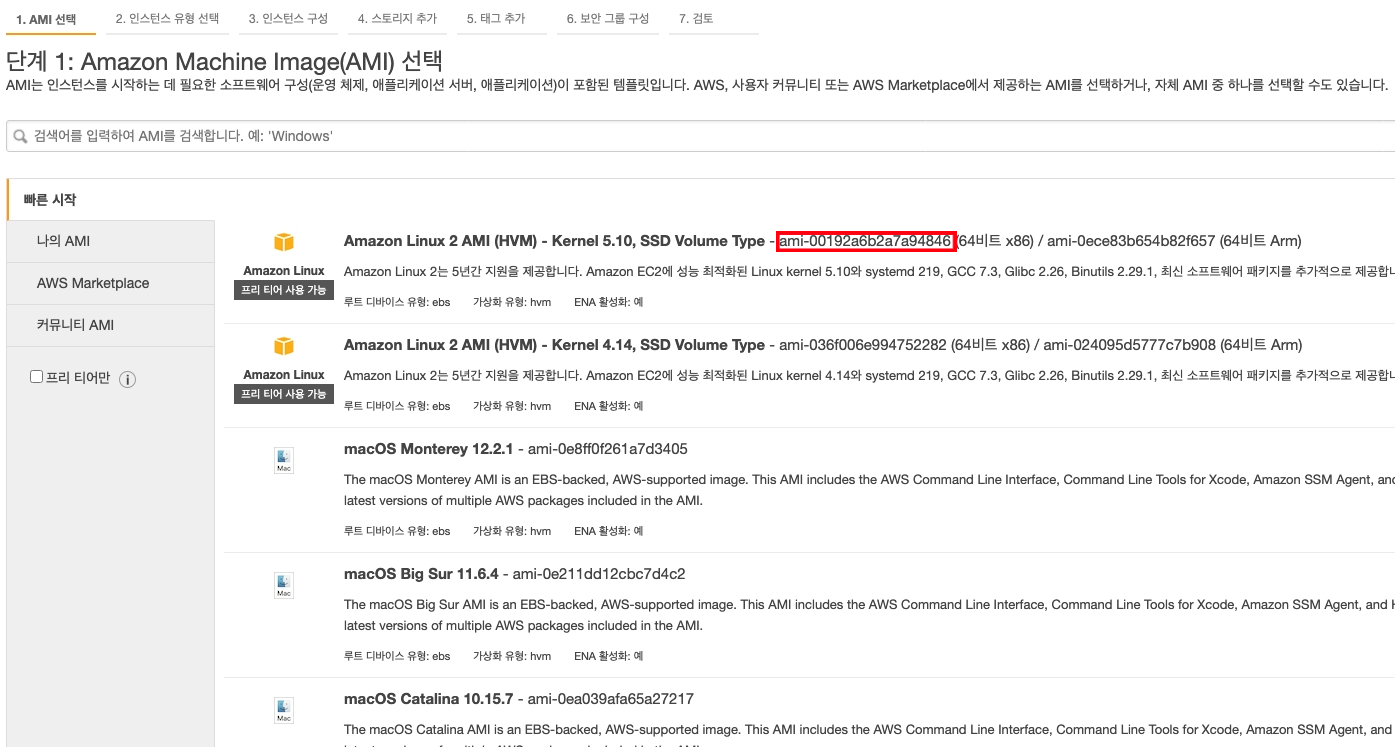Click the macOS Big Sur AMI description text

868,615
